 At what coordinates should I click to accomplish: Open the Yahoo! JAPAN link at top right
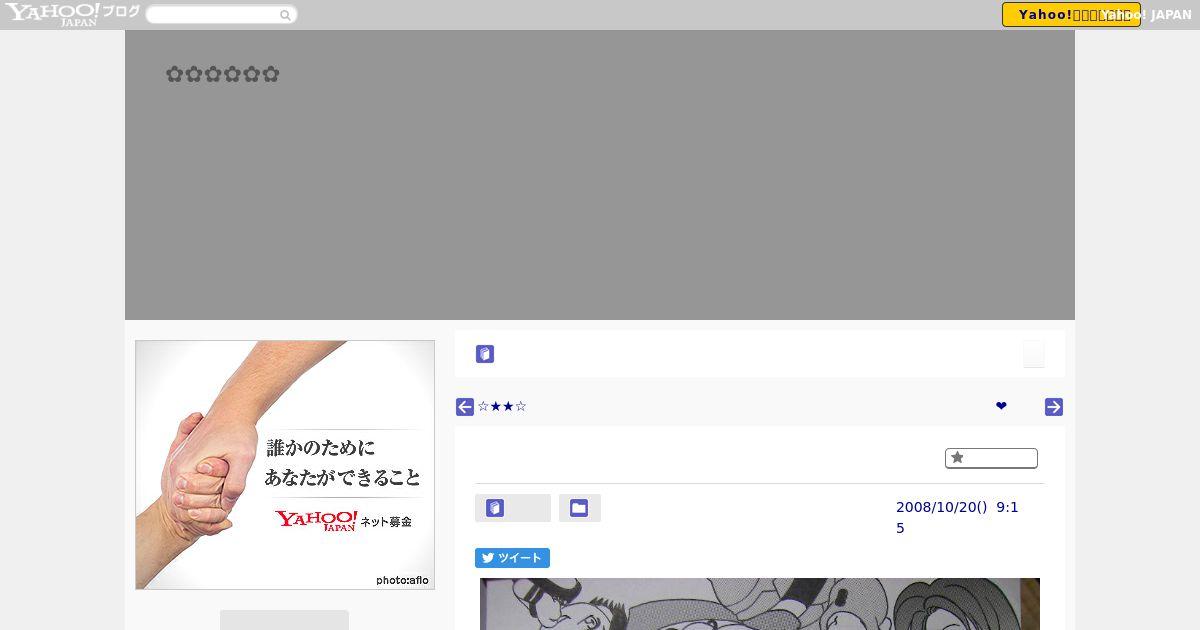[1146, 15]
